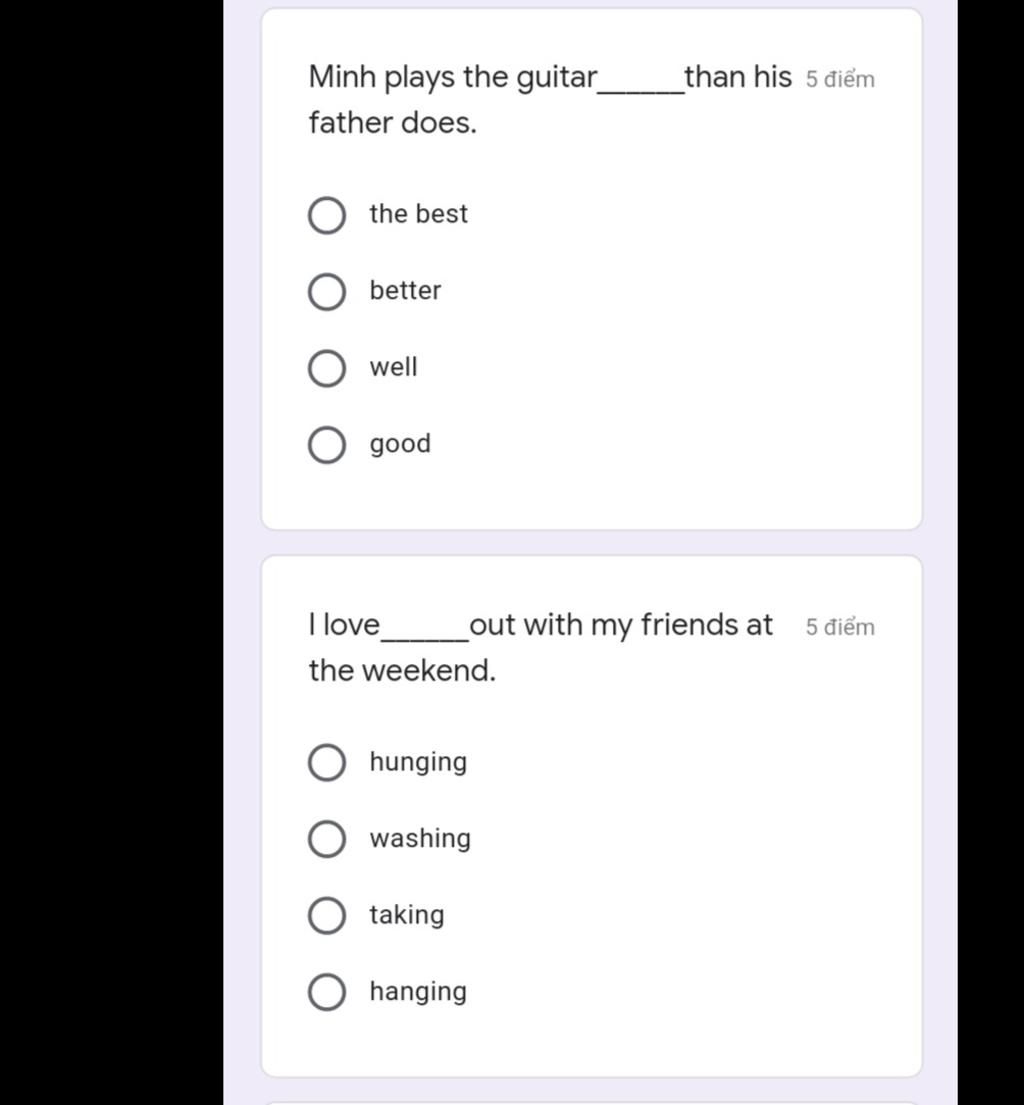Select the "hanging" radio circle

pyautogui.click(x=326, y=993)
